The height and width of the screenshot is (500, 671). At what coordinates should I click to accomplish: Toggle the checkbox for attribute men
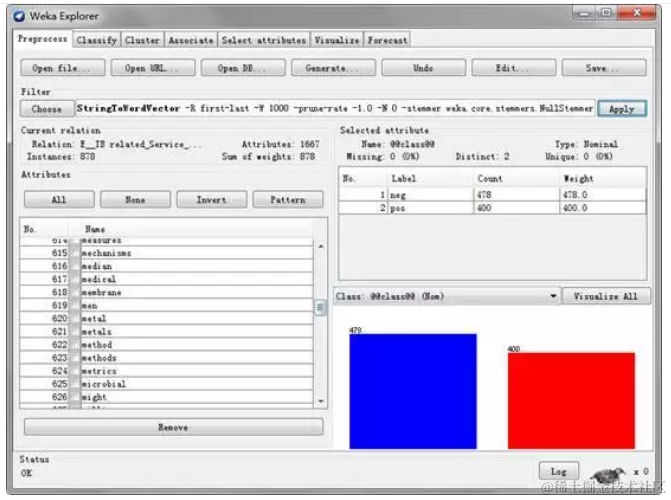pyautogui.click(x=75, y=306)
